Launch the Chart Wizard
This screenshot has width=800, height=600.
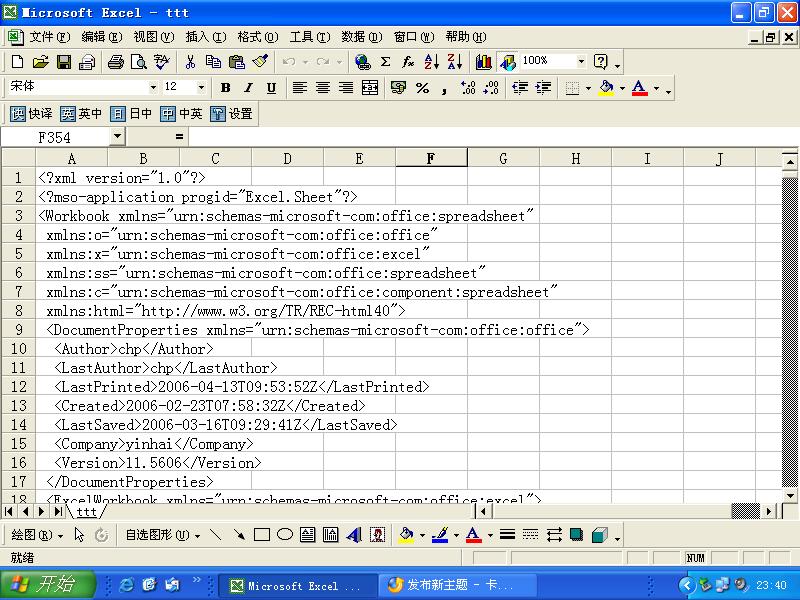tap(483, 62)
